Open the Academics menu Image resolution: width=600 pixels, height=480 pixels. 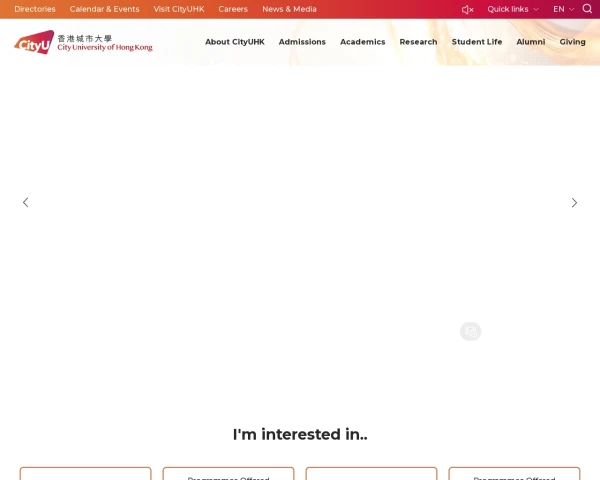(x=363, y=42)
